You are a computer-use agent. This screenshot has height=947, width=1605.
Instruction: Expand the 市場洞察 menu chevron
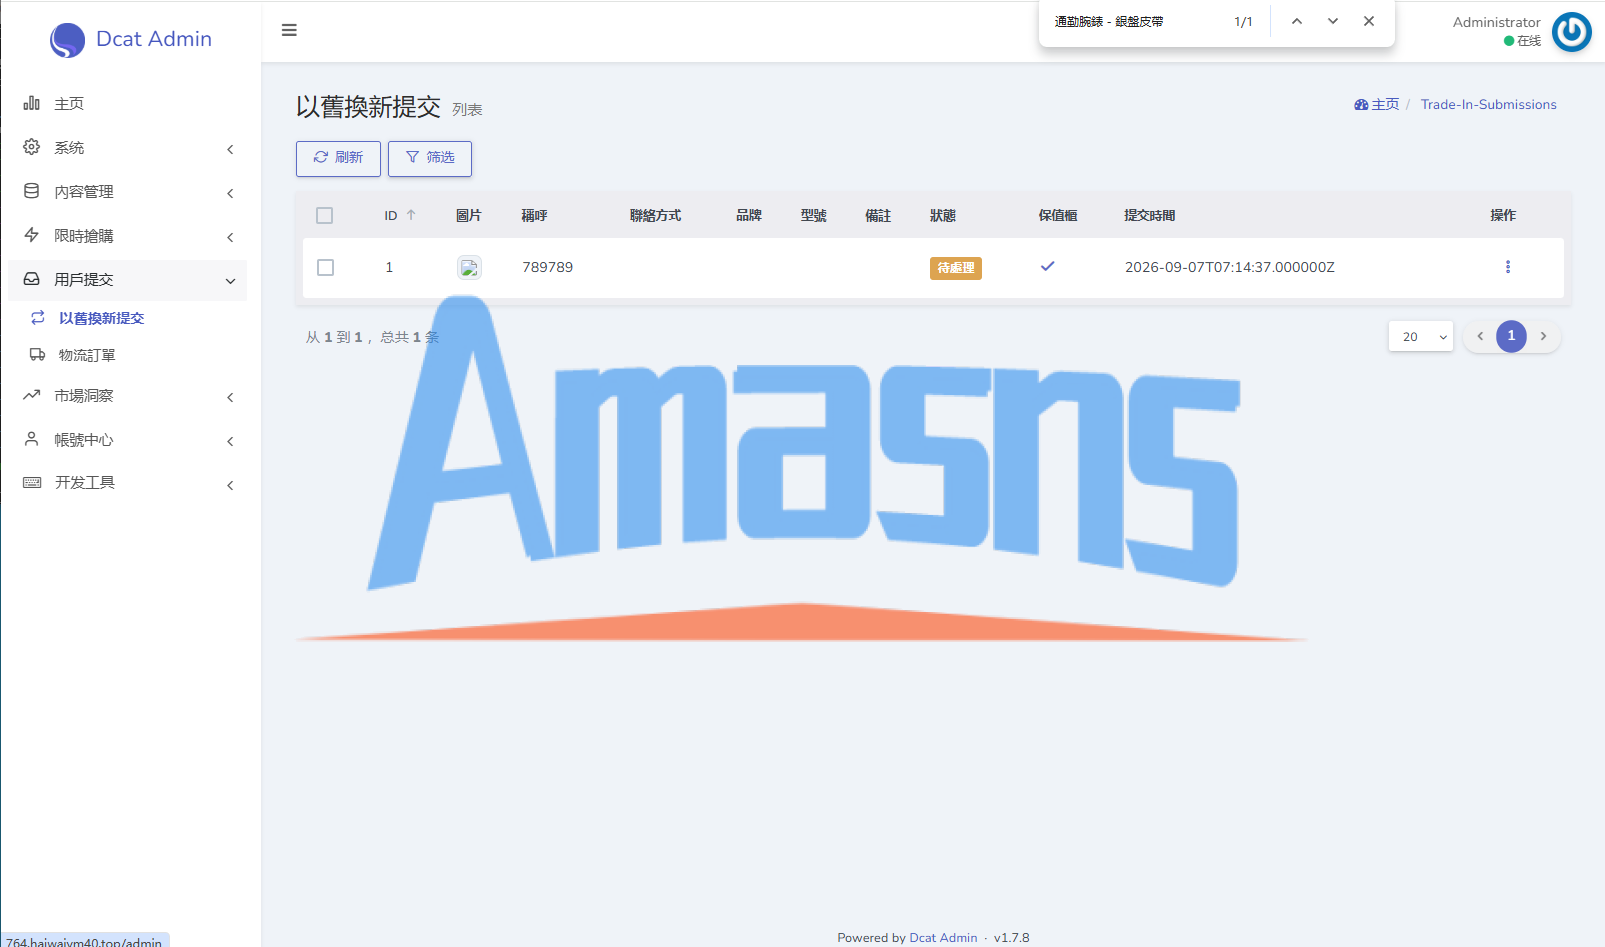pos(230,397)
